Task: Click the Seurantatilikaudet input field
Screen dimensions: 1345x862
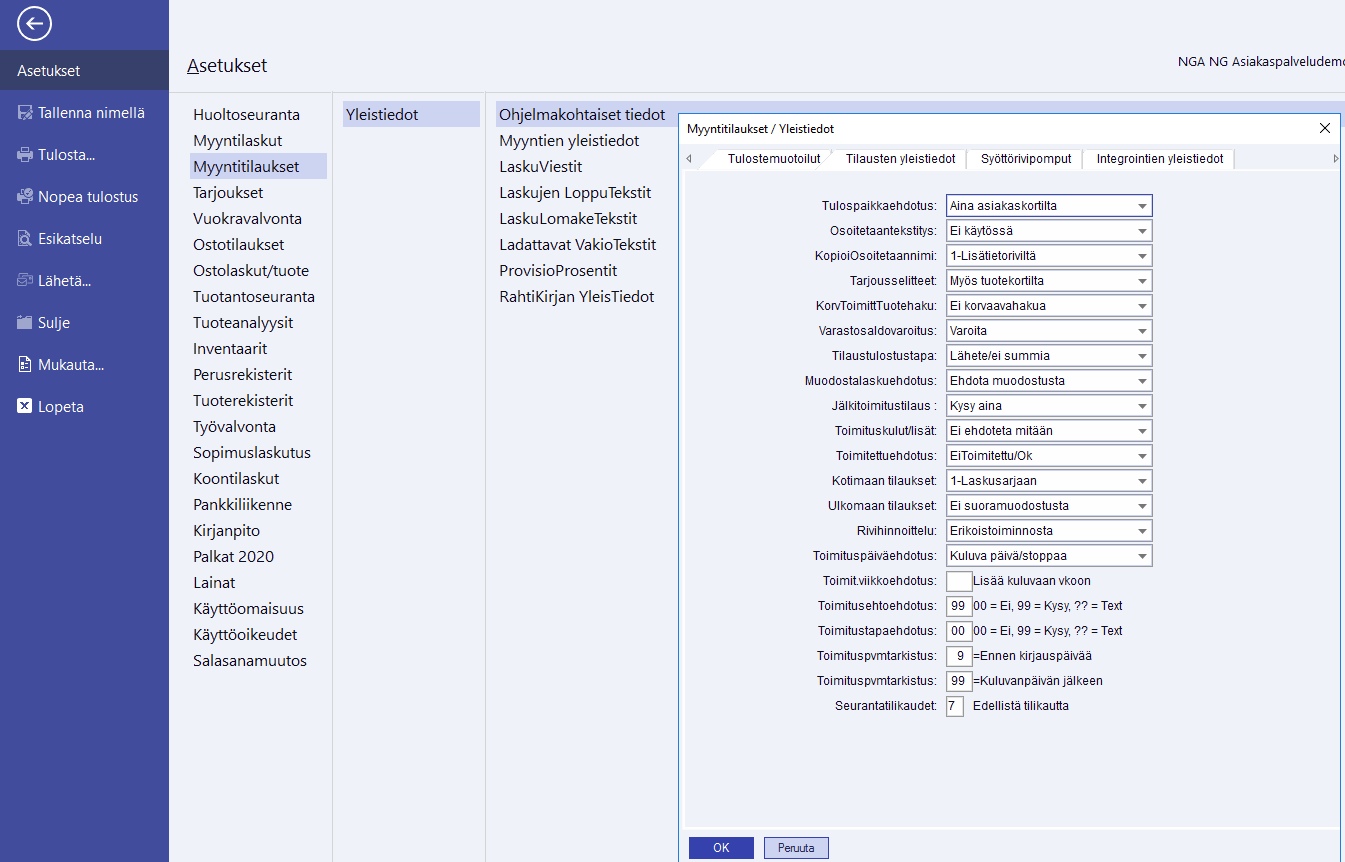Action: tap(955, 706)
